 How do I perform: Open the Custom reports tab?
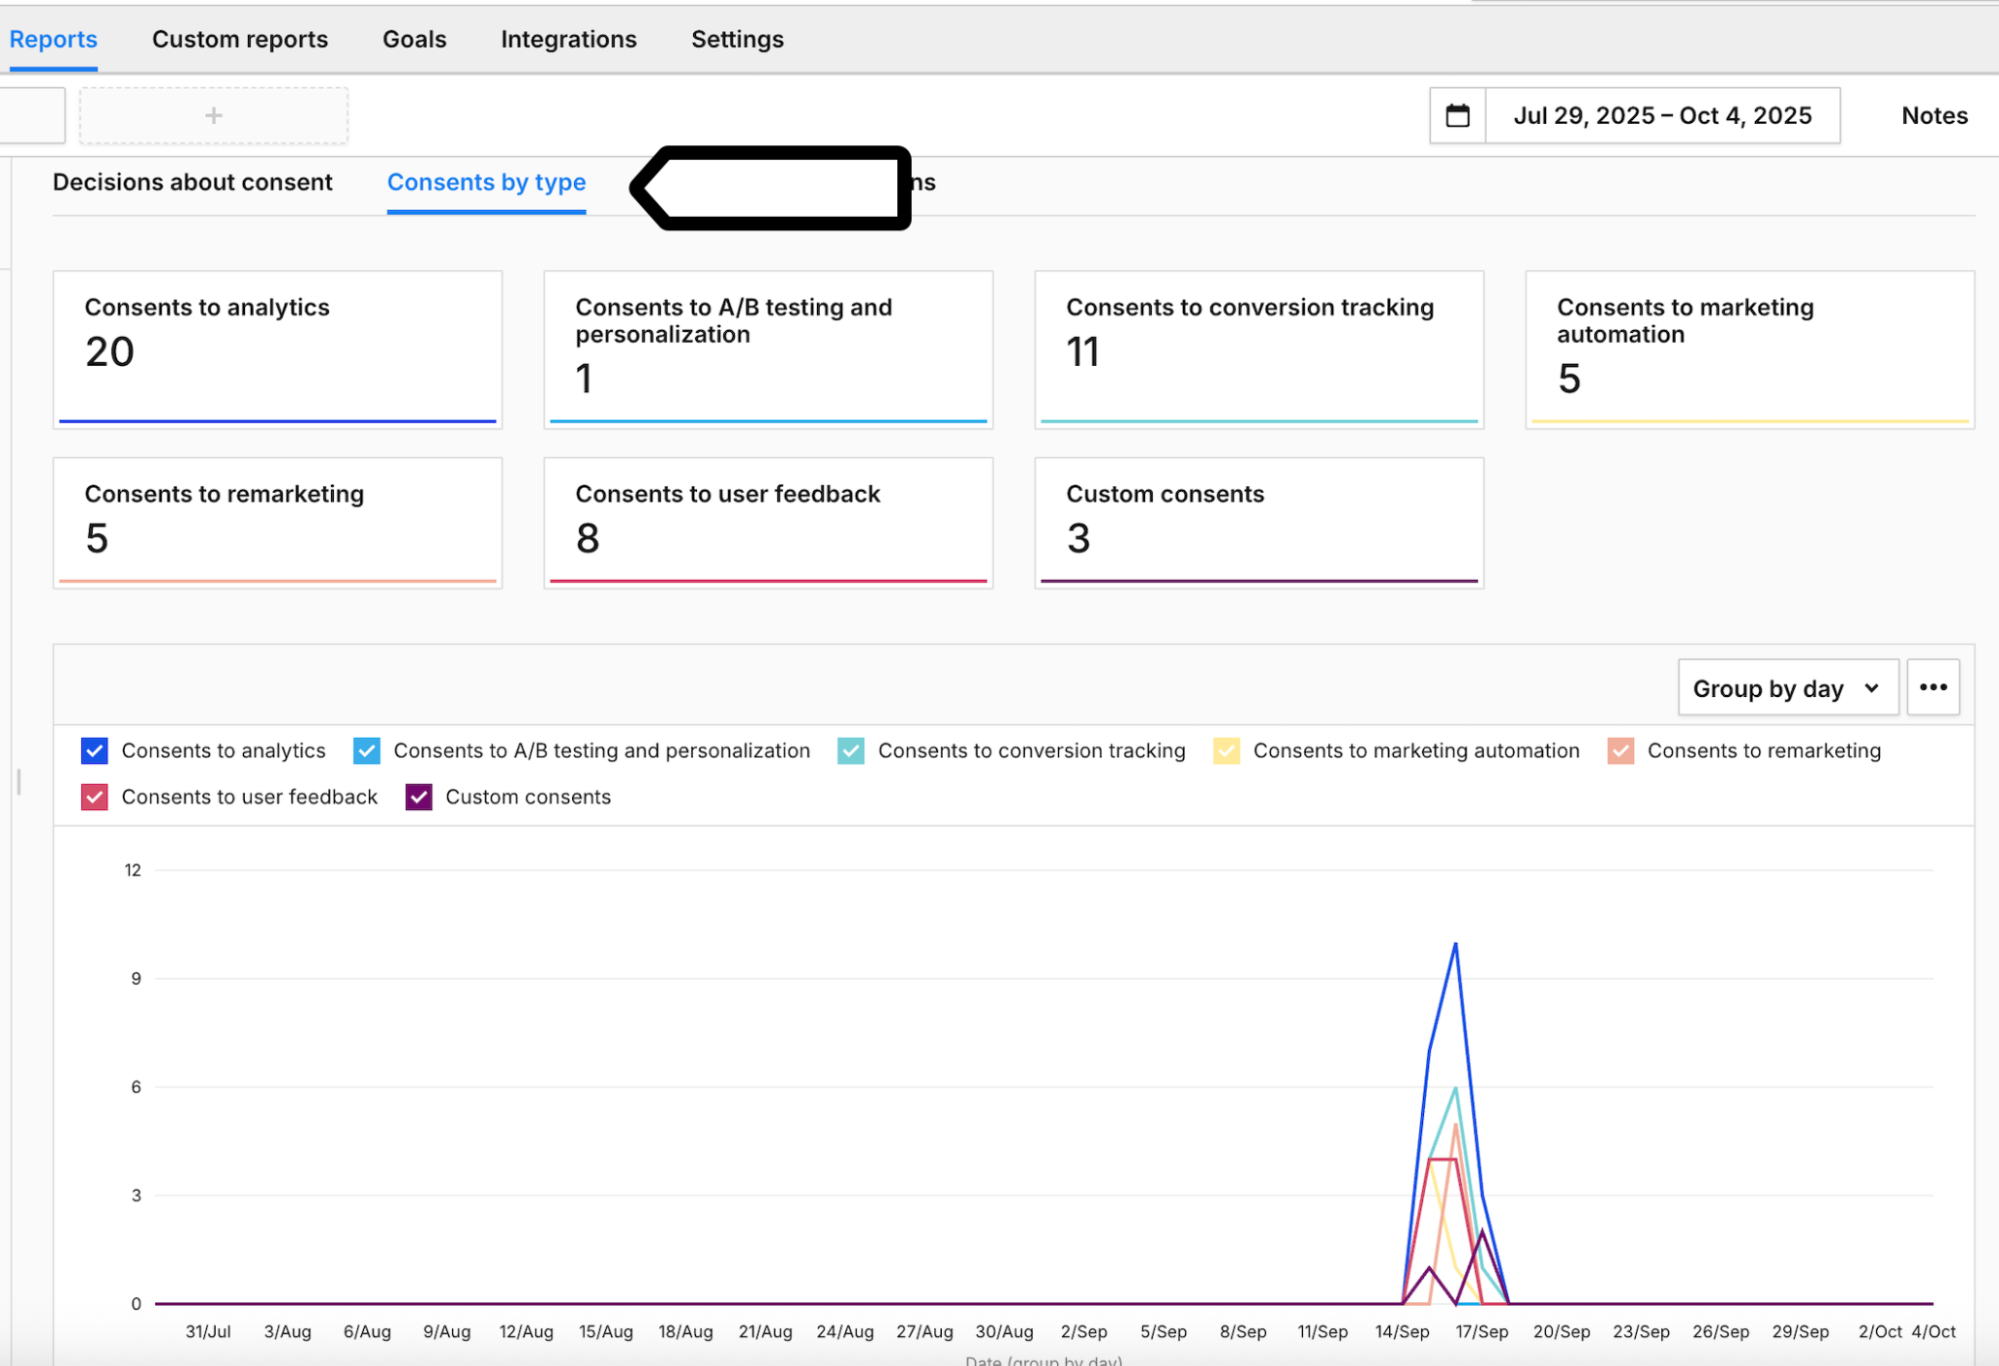[239, 39]
